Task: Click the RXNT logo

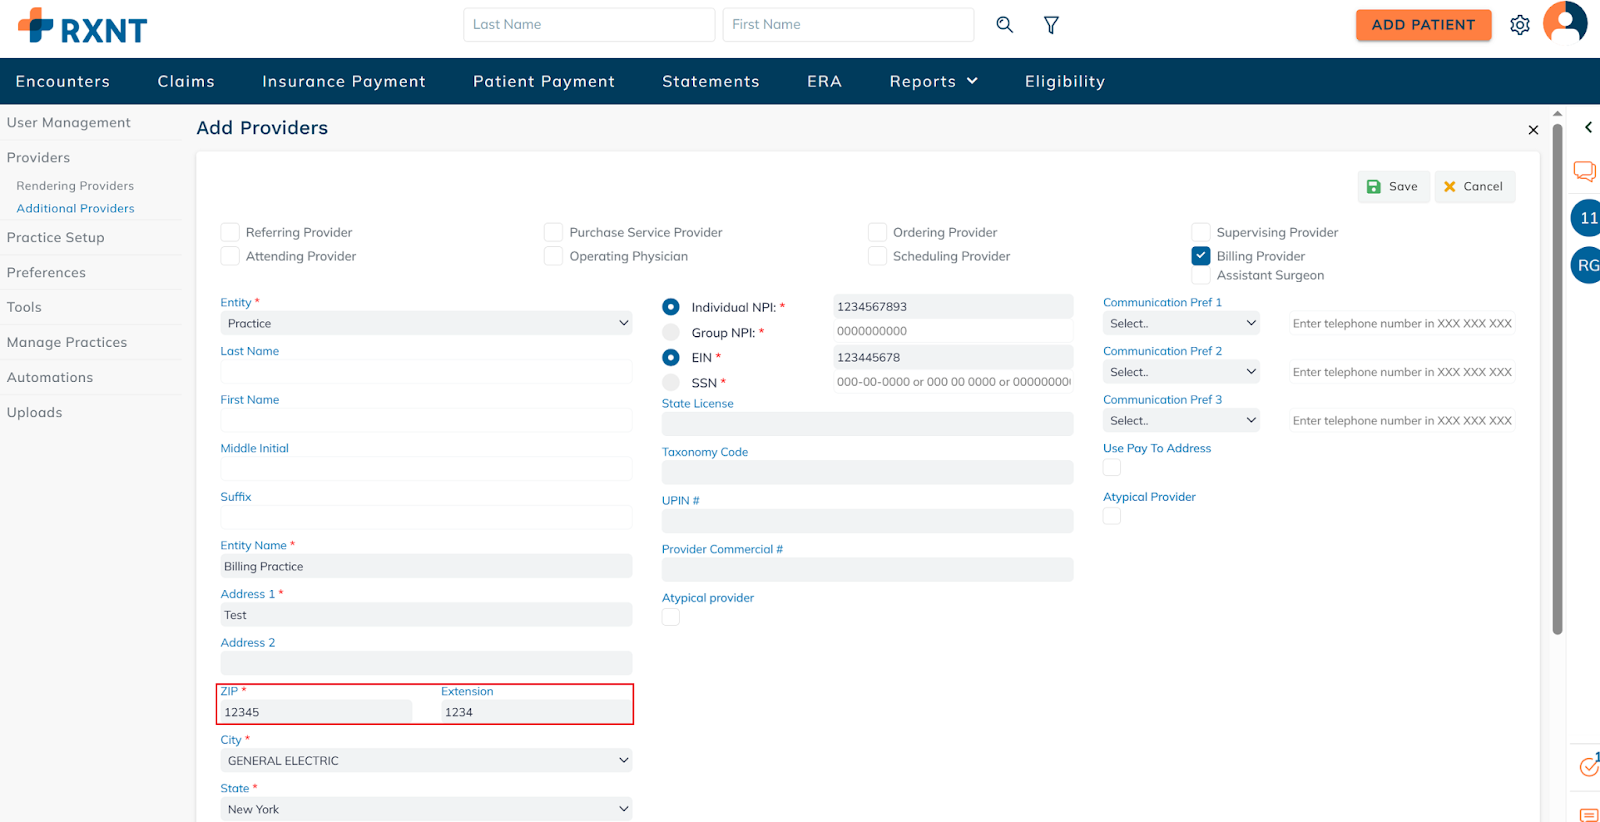Action: coord(83,27)
